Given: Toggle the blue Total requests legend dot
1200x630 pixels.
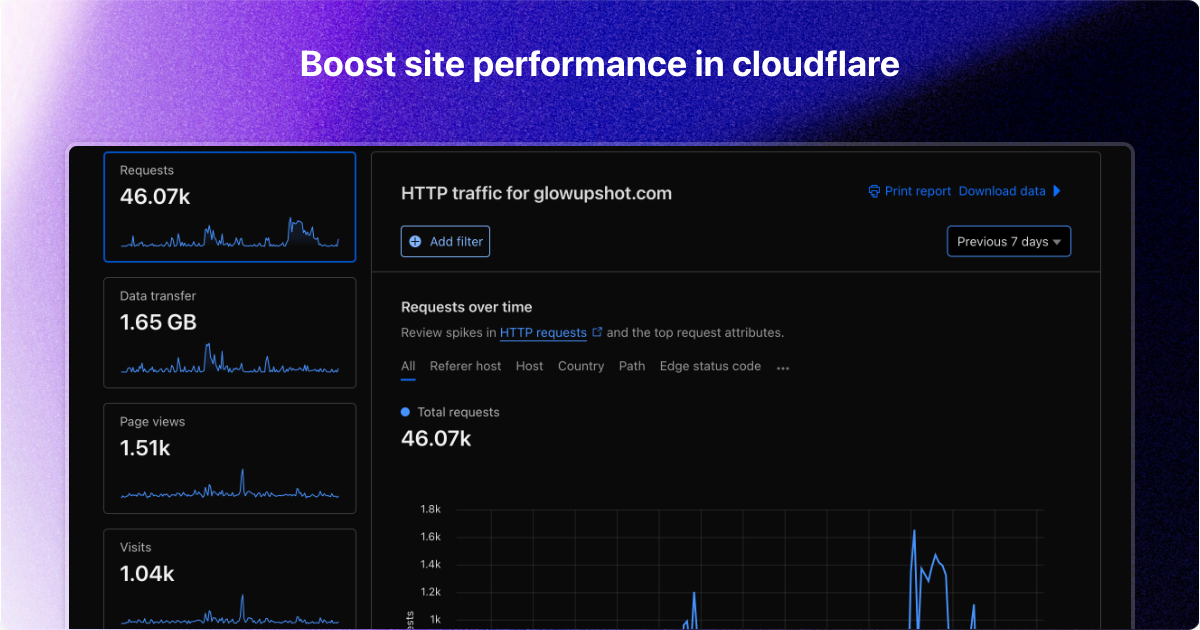Looking at the screenshot, I should 404,412.
